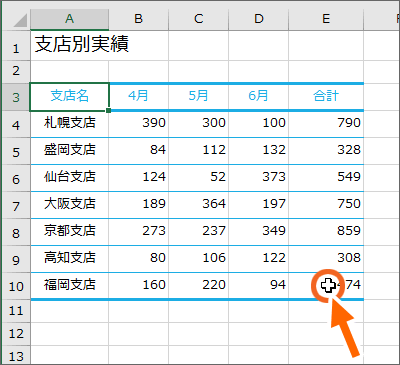
Task: Select row 3 header
Action: click(x=16, y=97)
